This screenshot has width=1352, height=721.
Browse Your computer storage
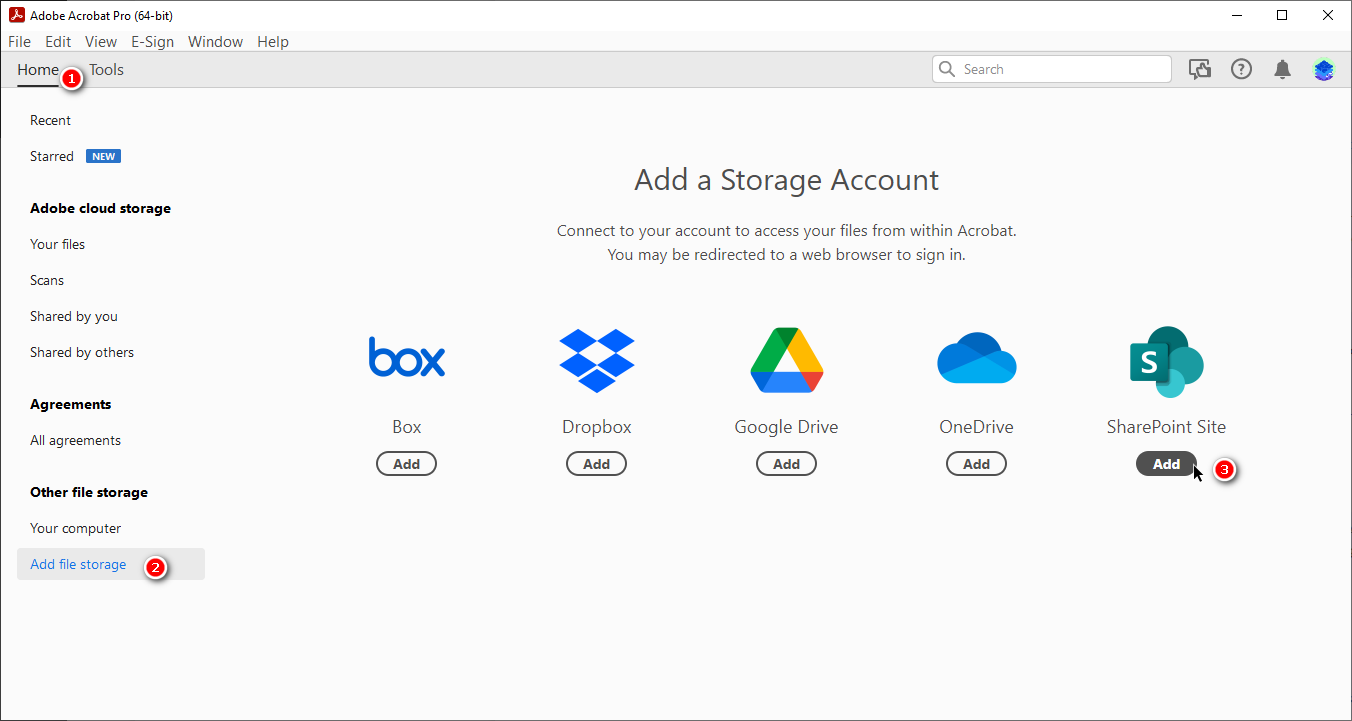point(75,528)
